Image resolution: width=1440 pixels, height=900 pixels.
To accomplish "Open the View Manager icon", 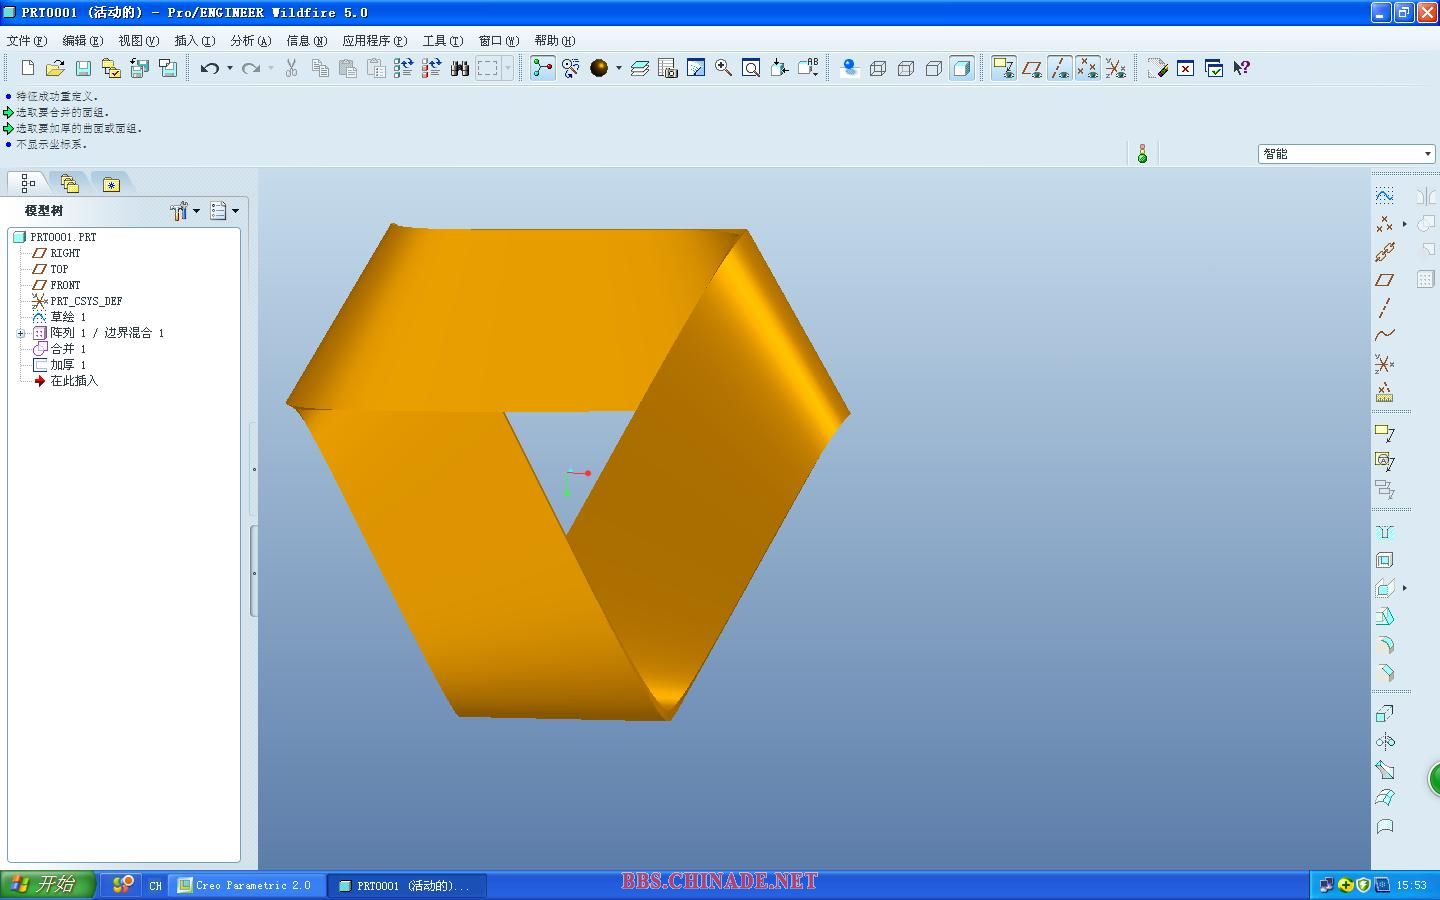I will [668, 68].
